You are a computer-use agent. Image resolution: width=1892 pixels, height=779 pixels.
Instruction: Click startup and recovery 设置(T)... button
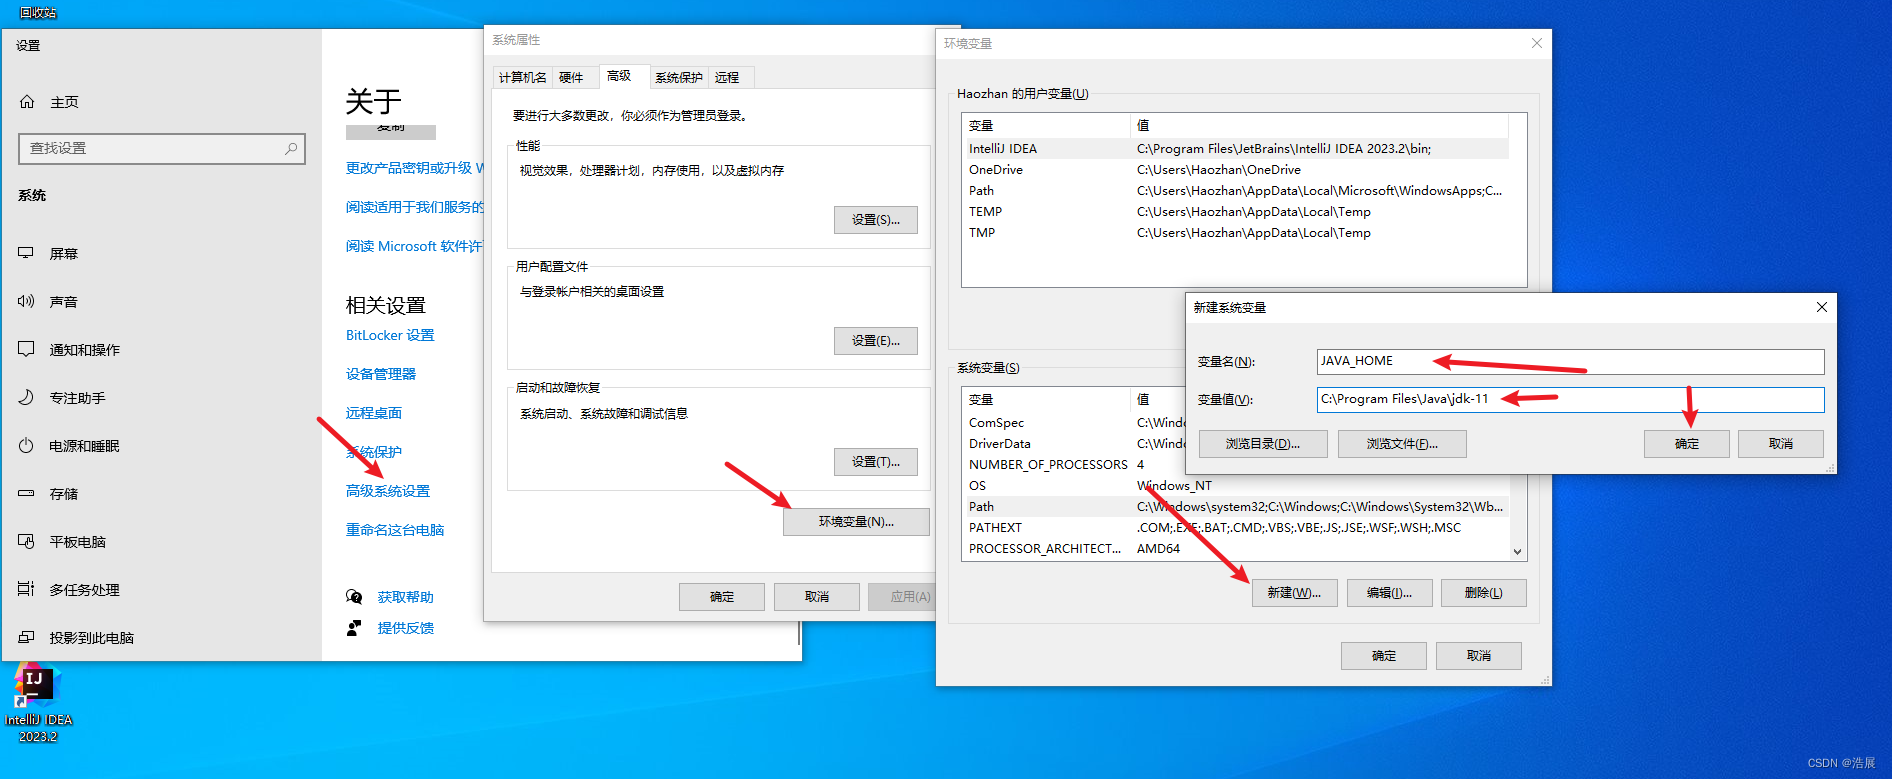[876, 462]
